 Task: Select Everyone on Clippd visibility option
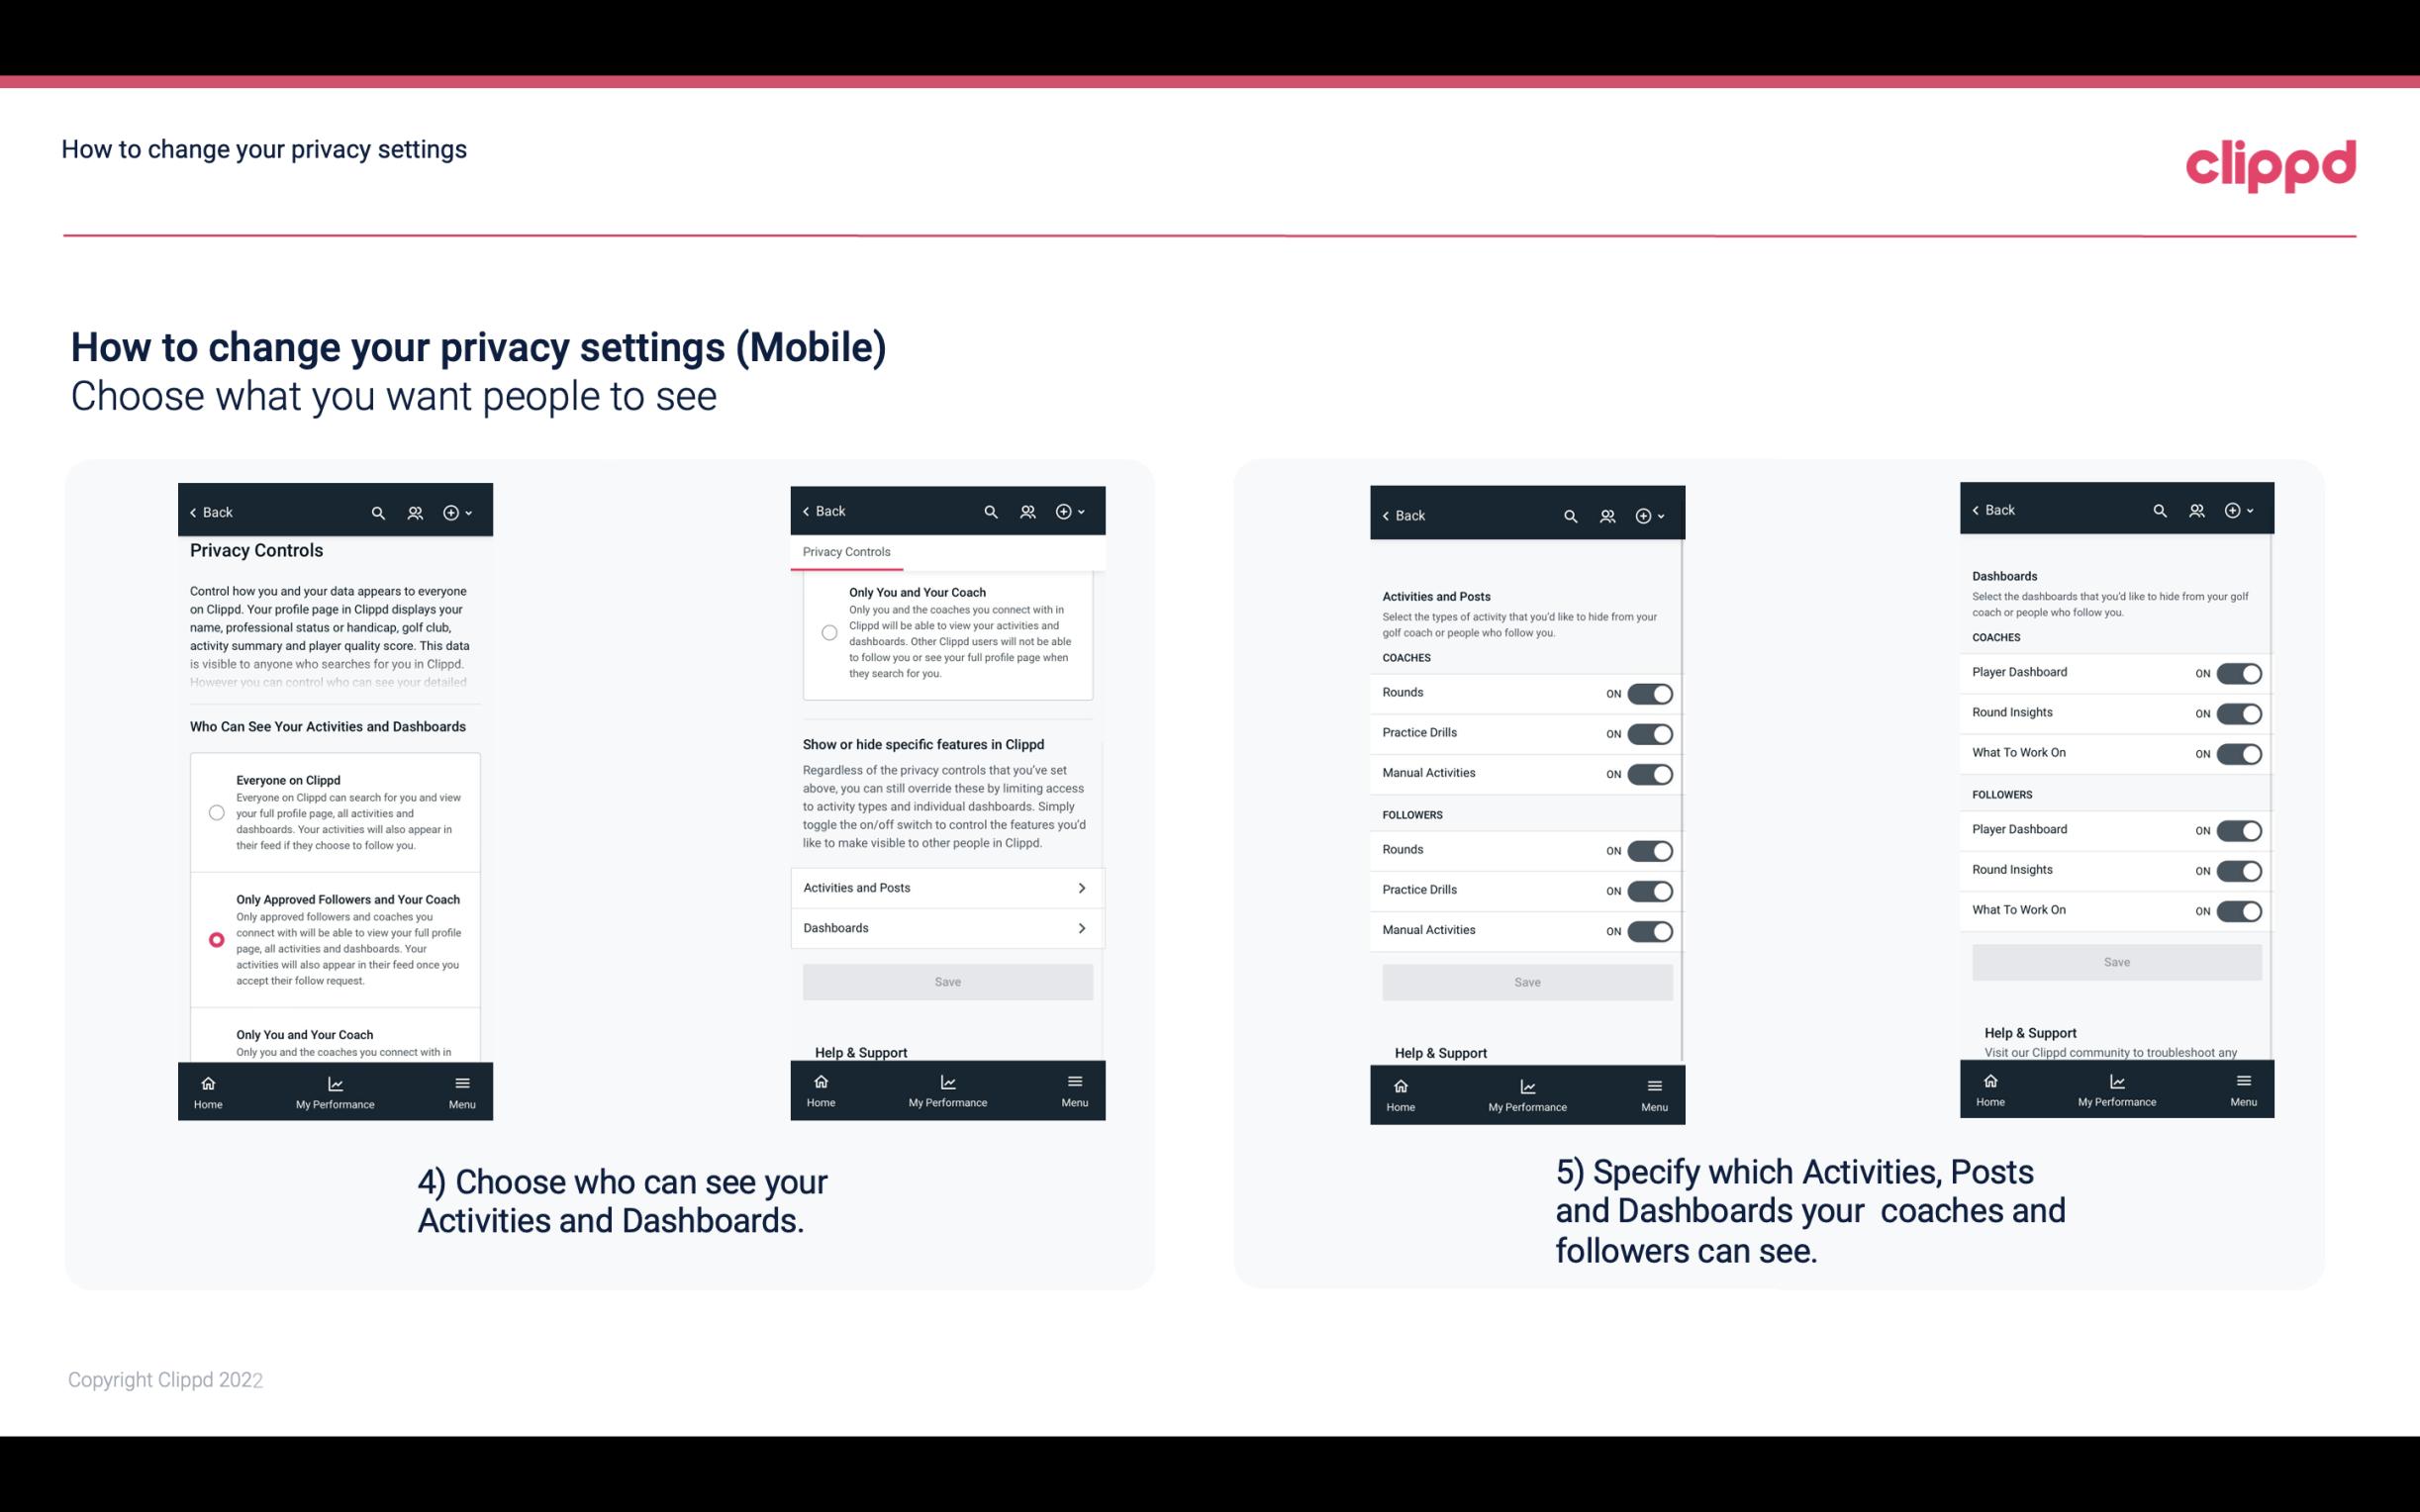[215, 811]
